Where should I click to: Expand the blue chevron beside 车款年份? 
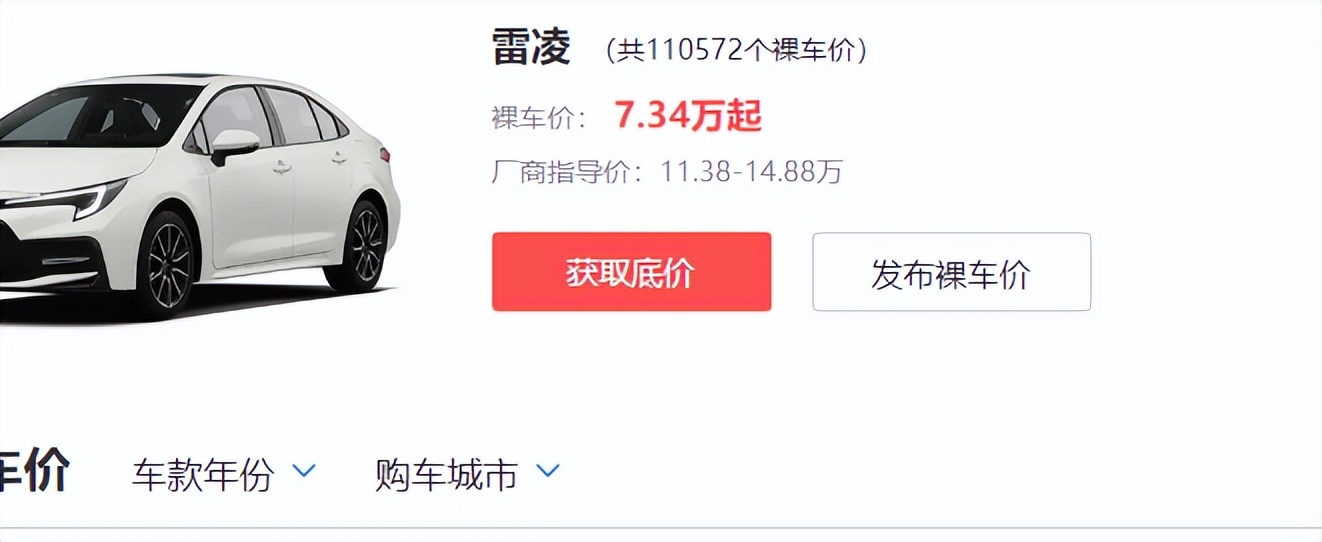tap(305, 469)
